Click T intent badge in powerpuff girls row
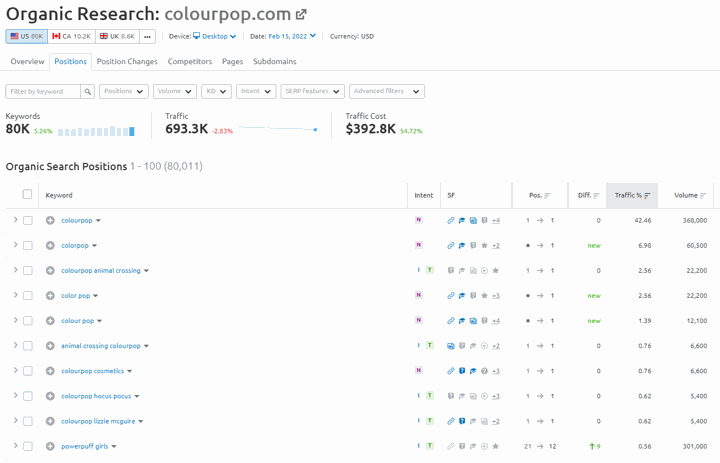 tap(430, 446)
